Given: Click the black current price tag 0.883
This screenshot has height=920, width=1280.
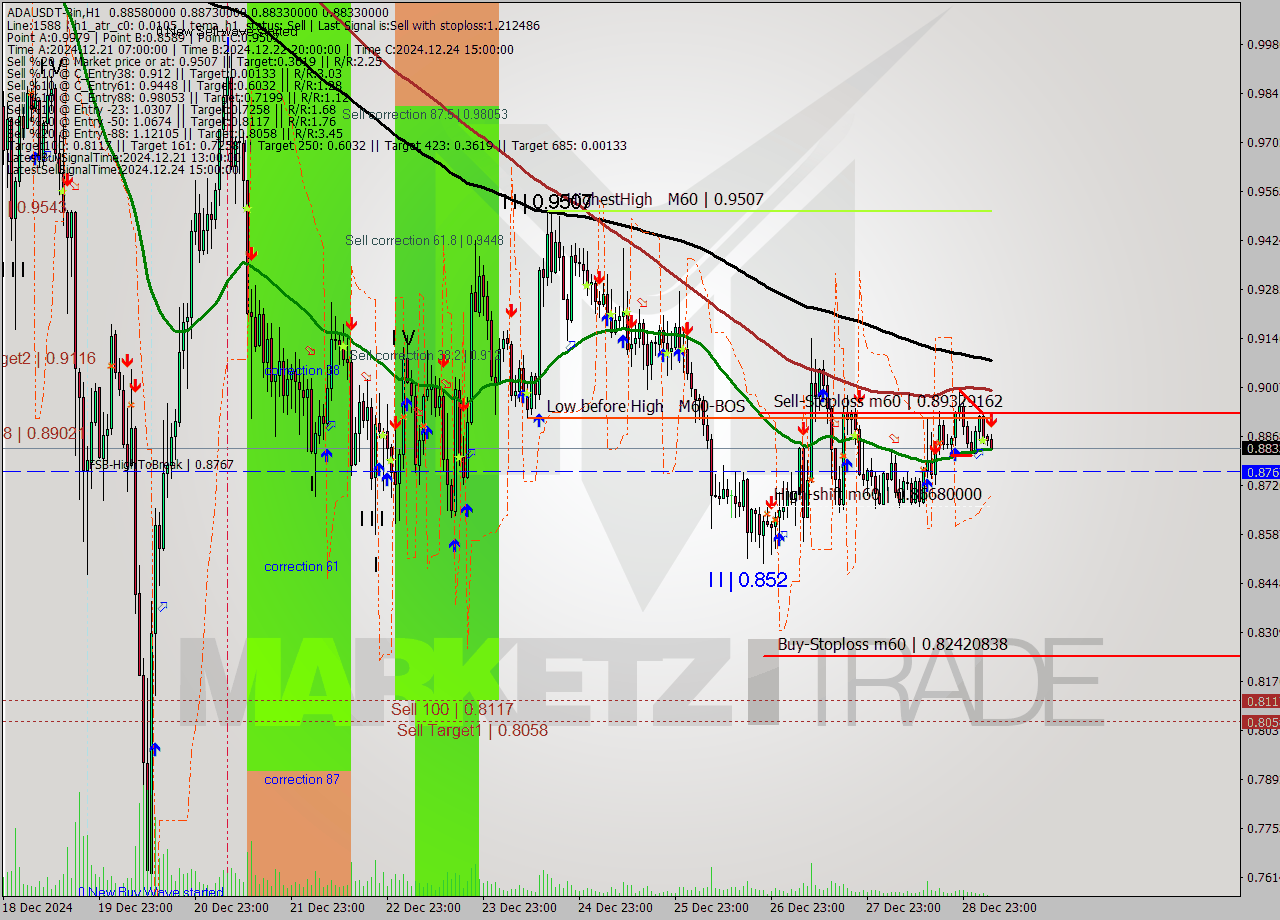Looking at the screenshot, I should point(1260,448).
